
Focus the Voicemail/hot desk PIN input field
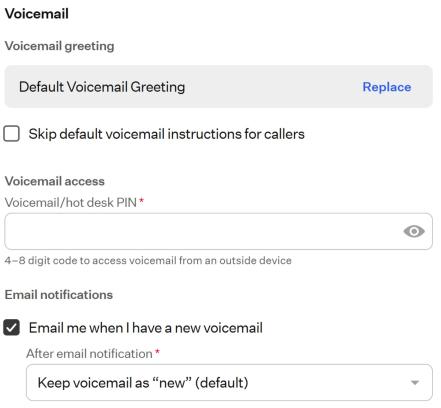219,231
